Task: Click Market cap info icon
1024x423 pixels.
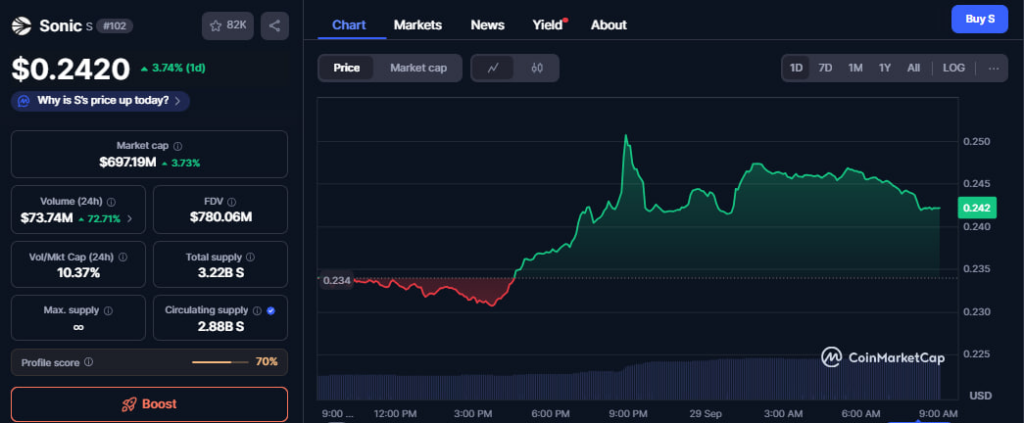Action: coord(178,146)
